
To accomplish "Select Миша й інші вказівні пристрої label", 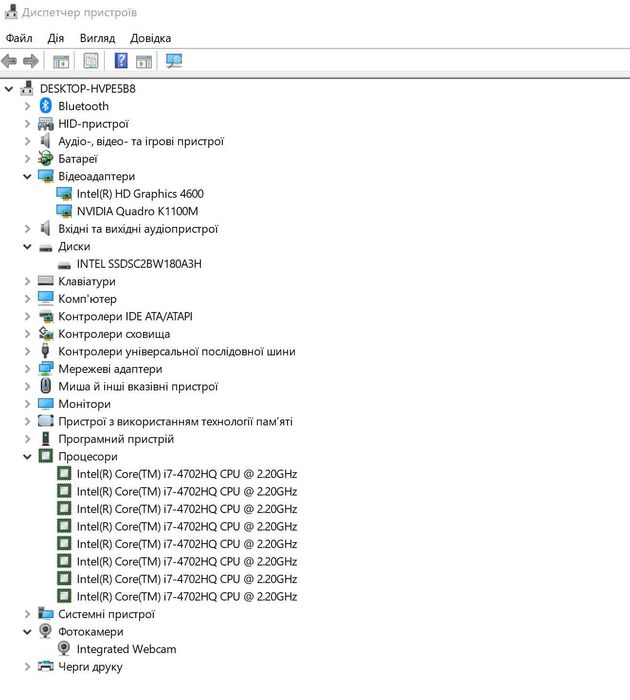I will click(138, 386).
